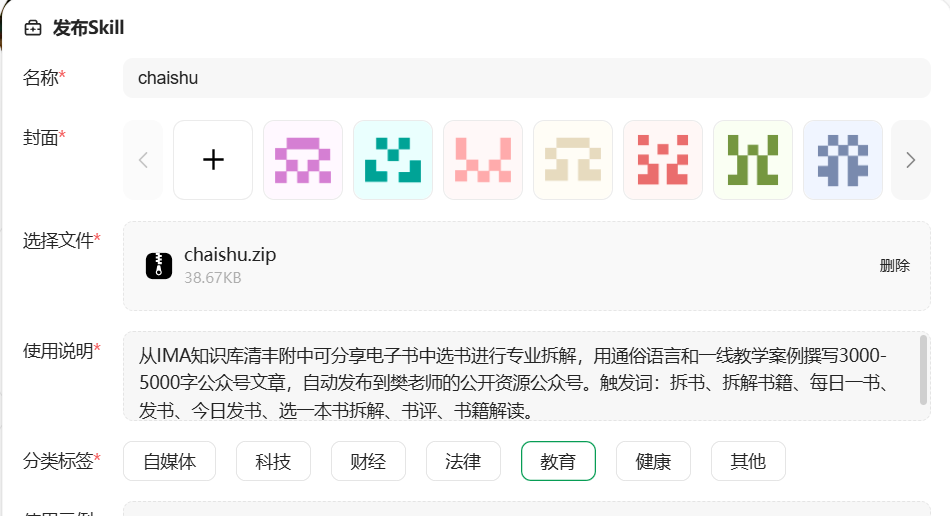Click the 名称 input field containing chaishu
Screen dimensions: 950x516
(x=526, y=78)
